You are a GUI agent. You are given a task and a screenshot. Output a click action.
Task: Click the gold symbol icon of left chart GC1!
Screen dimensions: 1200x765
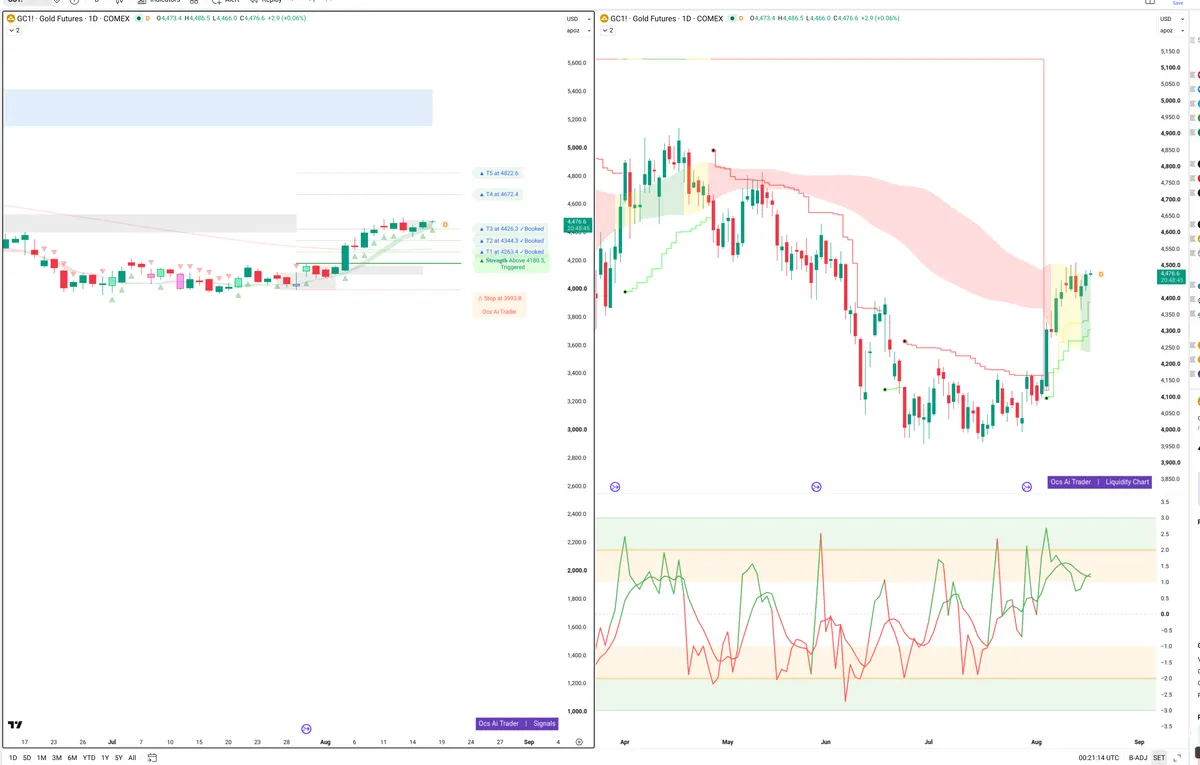click(x=10, y=18)
